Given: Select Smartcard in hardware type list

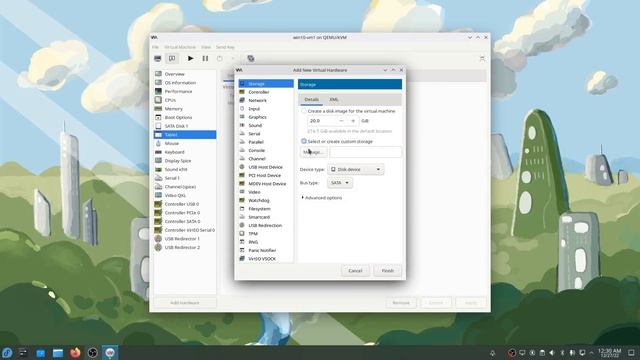Looking at the screenshot, I should [x=266, y=217].
